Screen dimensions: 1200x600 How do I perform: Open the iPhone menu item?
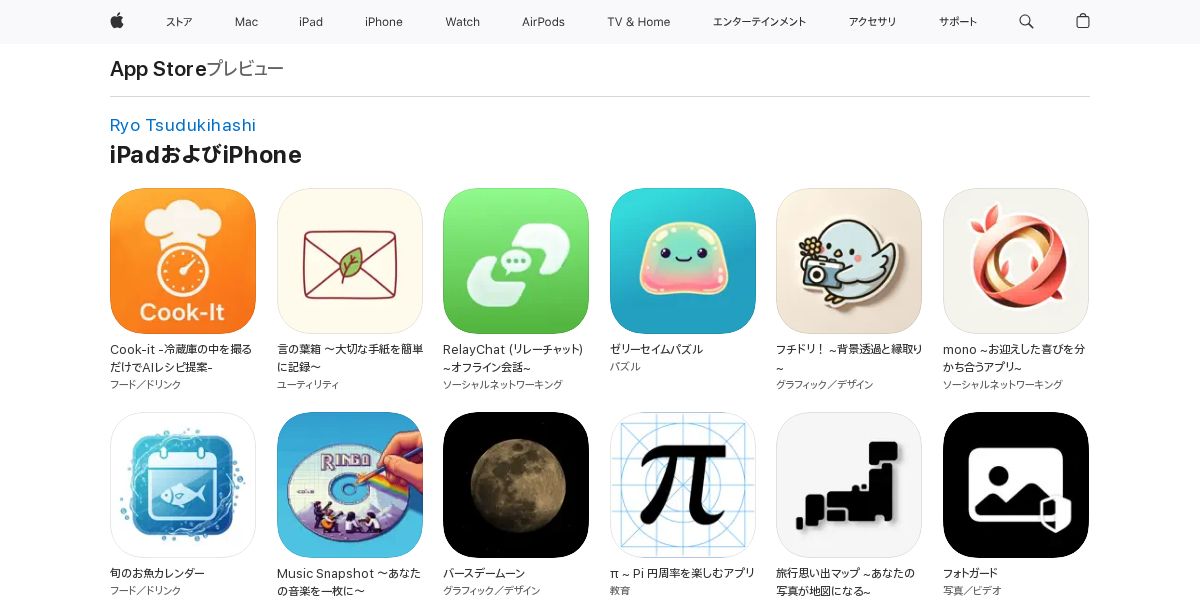(384, 22)
